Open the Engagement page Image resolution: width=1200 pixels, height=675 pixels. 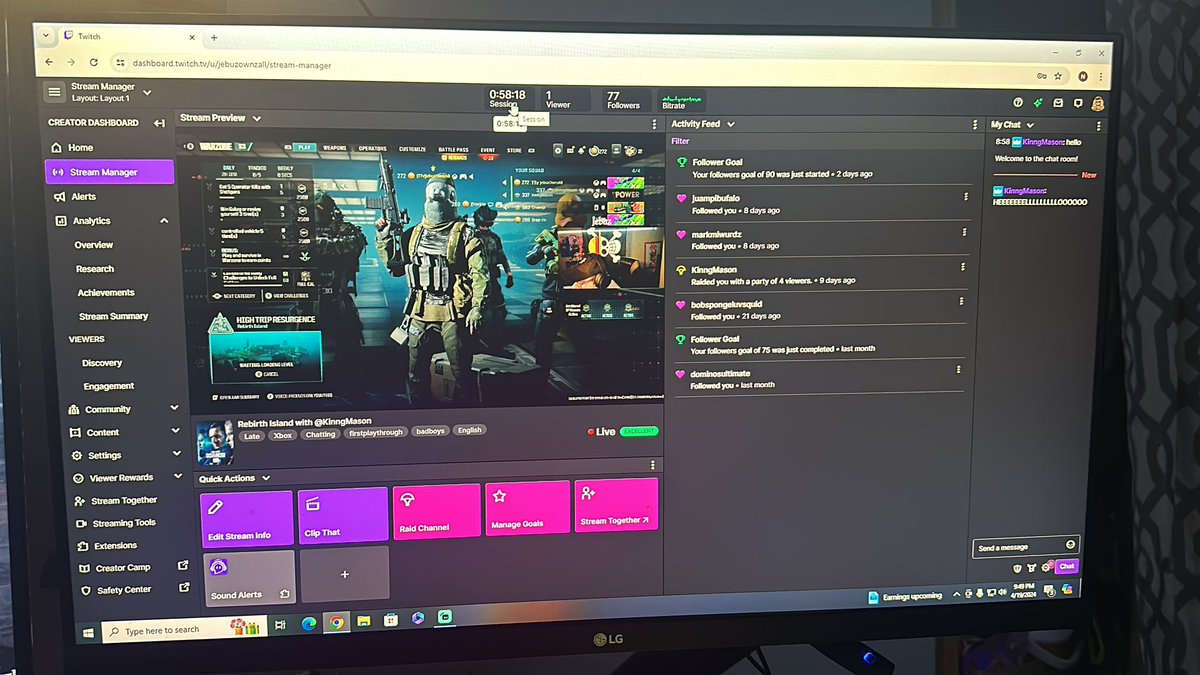109,386
